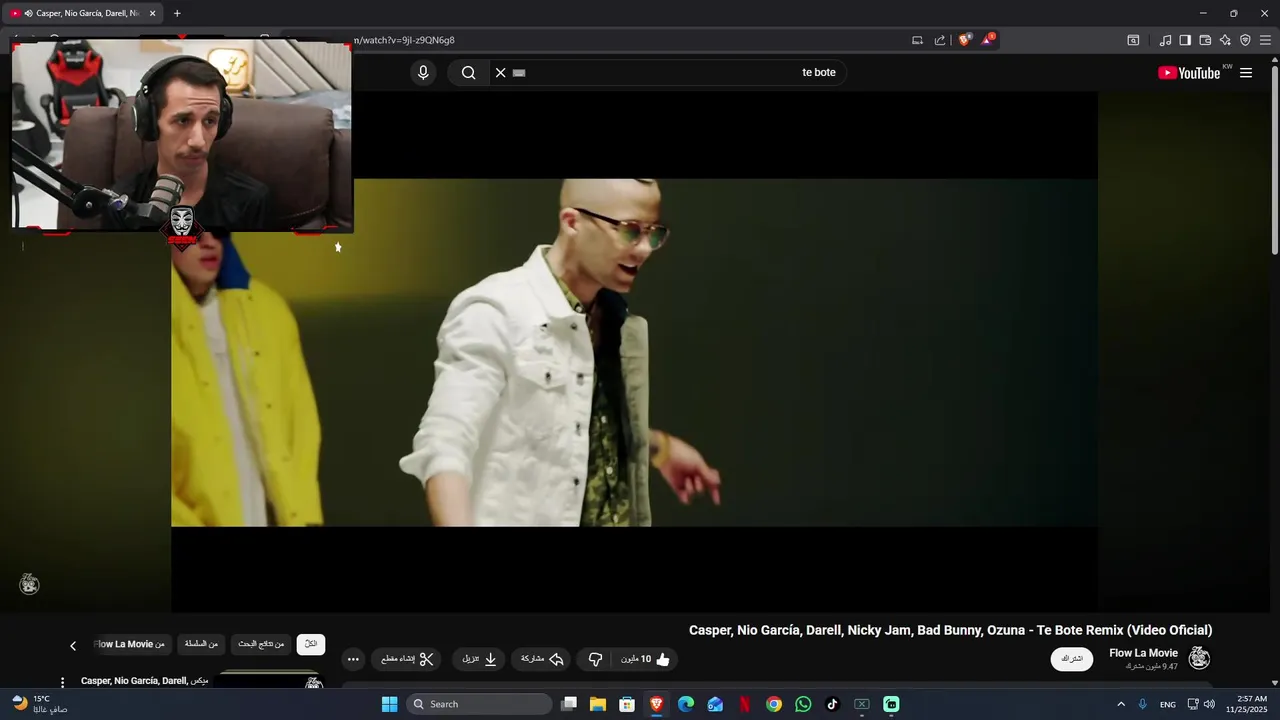This screenshot has width=1280, height=720.
Task: Toggle the browser sidebar panel icon
Action: click(1185, 40)
